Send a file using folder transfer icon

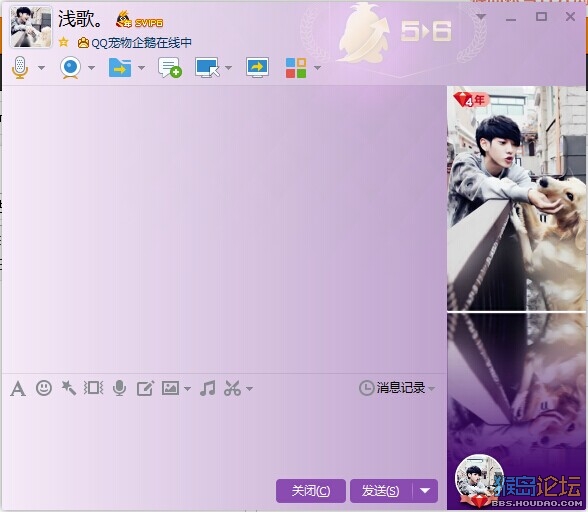click(120, 68)
